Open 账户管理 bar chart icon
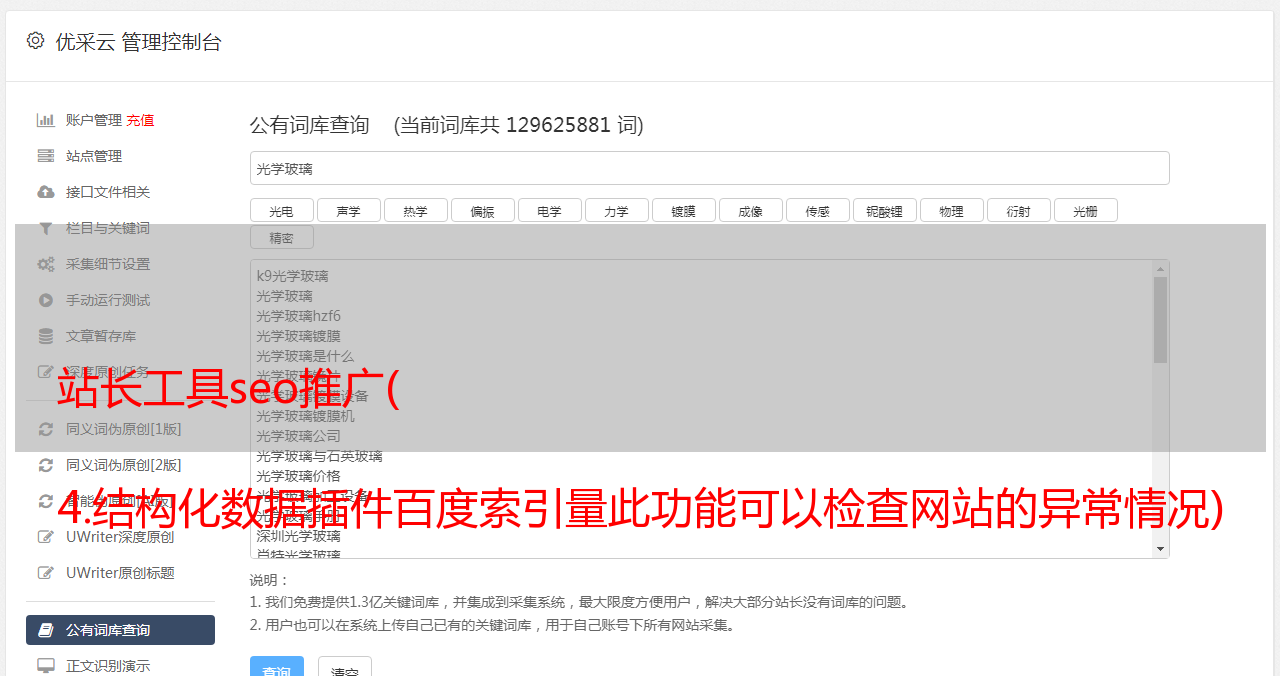The height and width of the screenshot is (676, 1280). pyautogui.click(x=46, y=120)
